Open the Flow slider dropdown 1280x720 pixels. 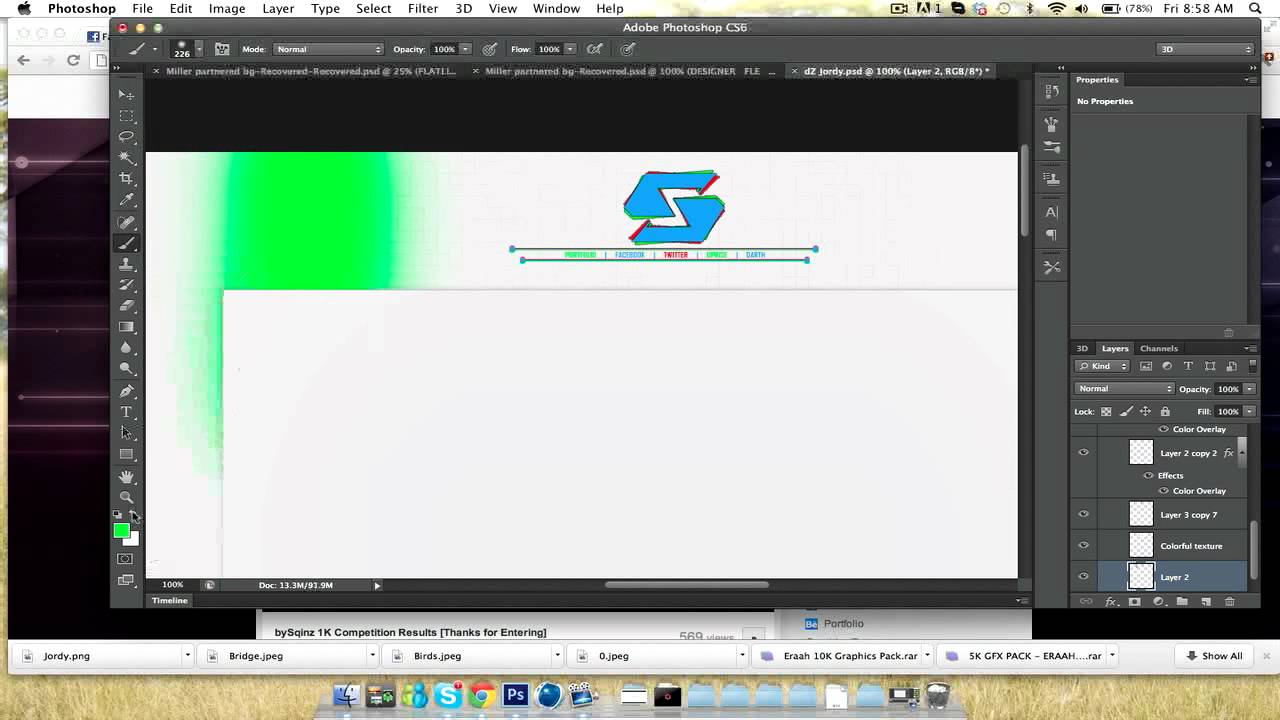[x=570, y=49]
